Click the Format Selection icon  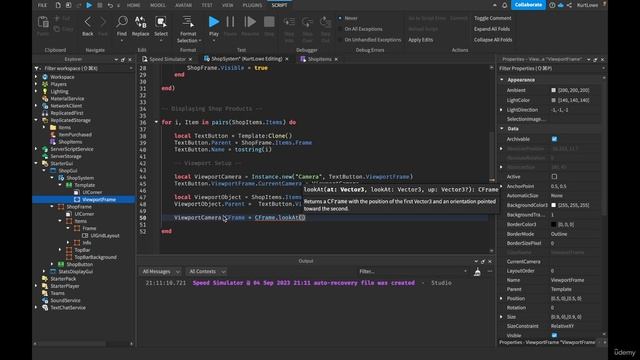coord(188,22)
